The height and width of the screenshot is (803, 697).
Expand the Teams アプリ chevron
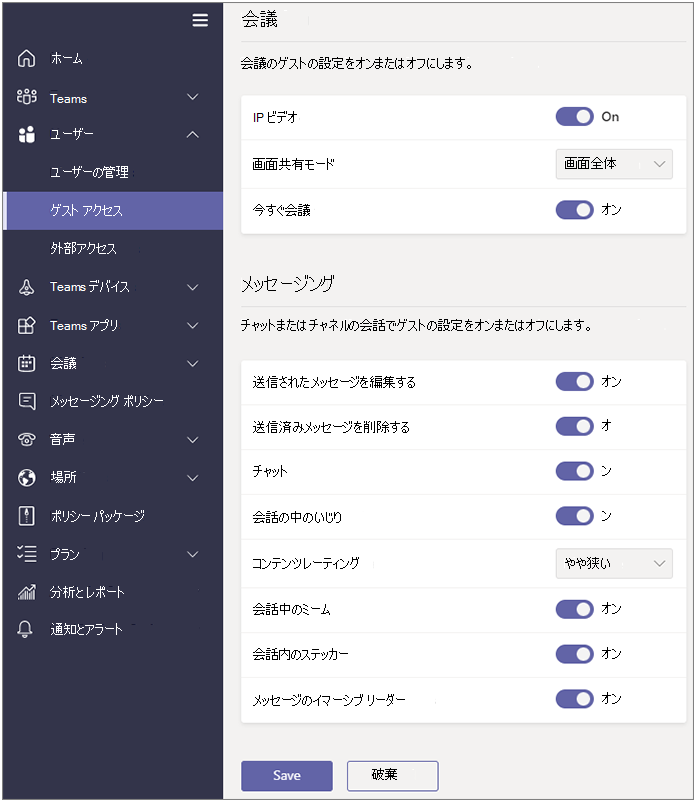pos(193,325)
